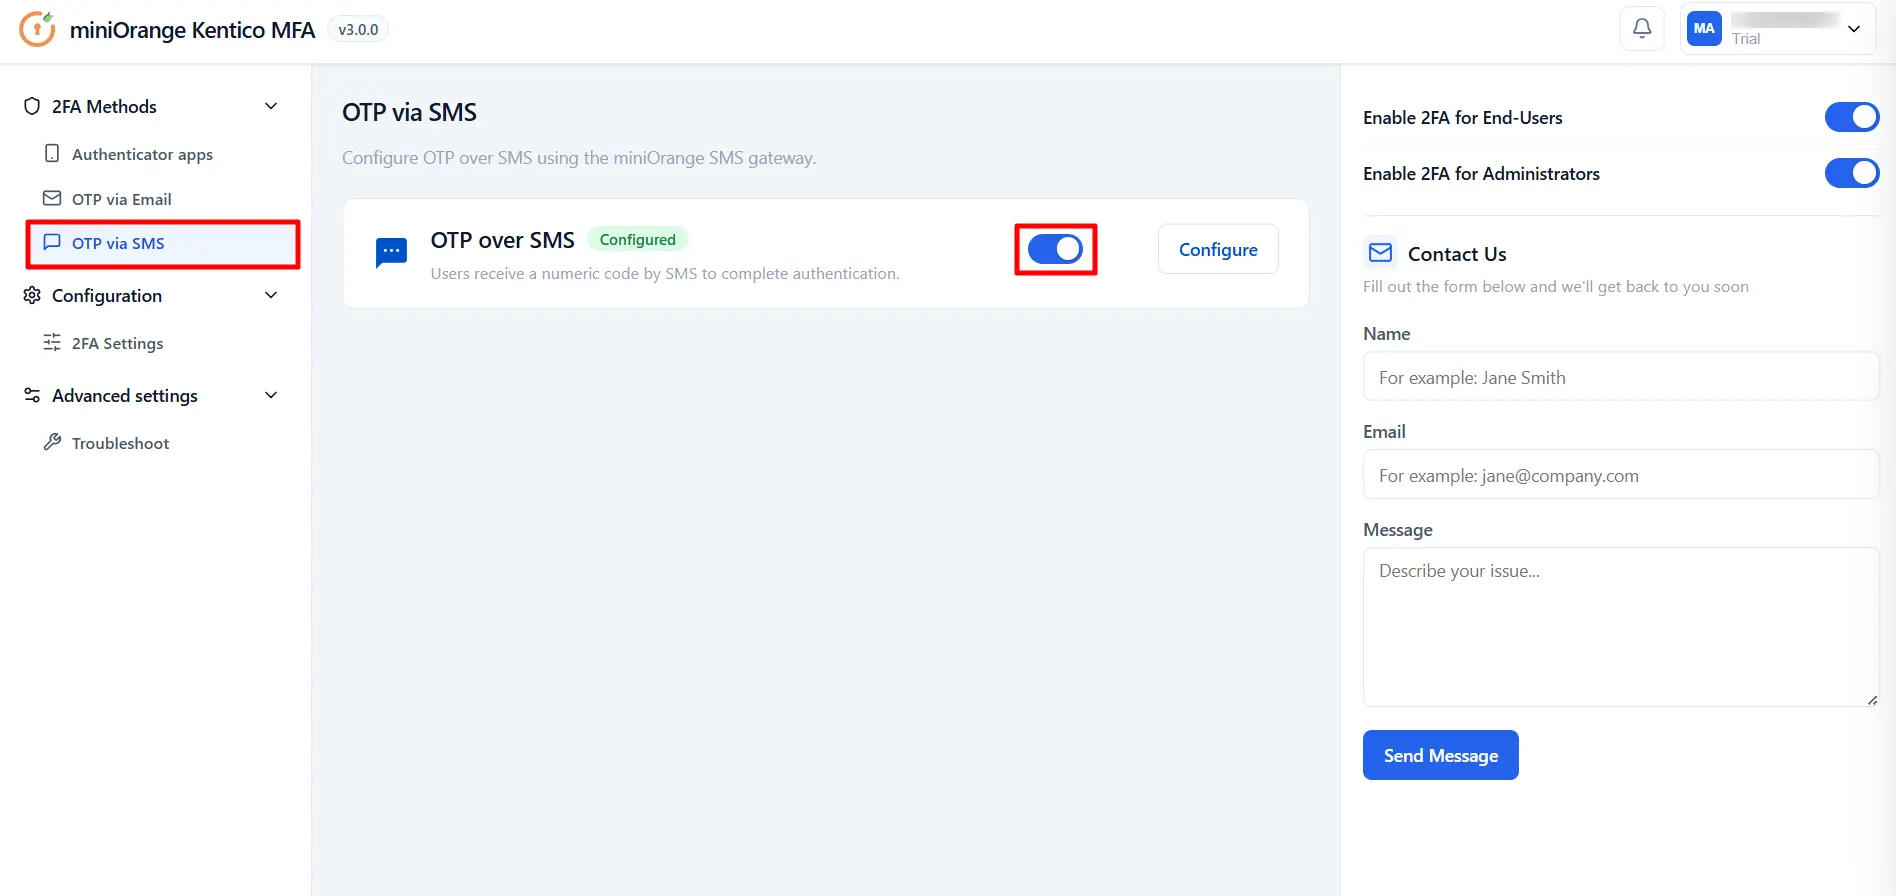
Task: Click the Contact Us heading
Action: pos(1457,254)
